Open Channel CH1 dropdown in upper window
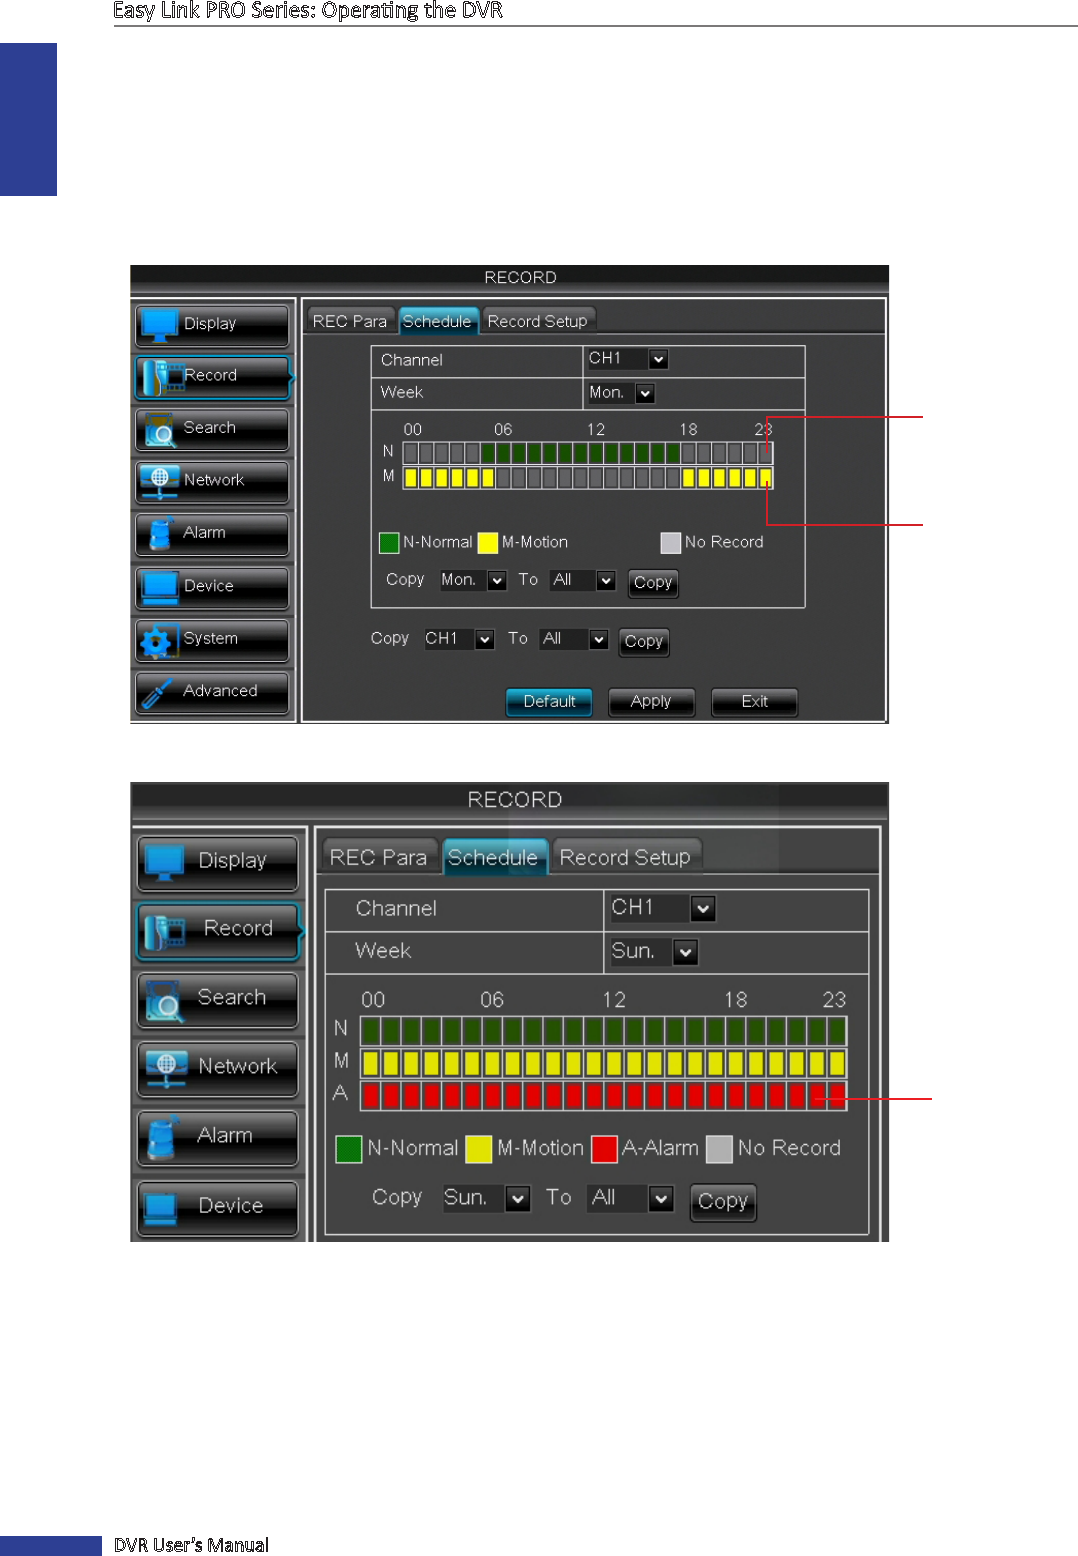 pyautogui.click(x=627, y=359)
